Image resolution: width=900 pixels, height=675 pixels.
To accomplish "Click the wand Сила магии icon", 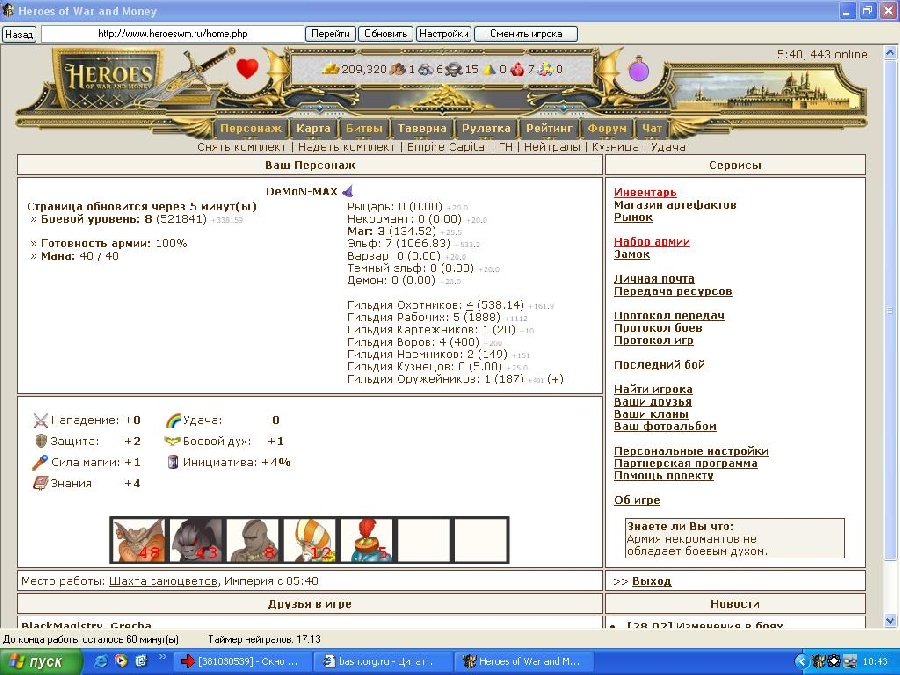I will (x=40, y=462).
